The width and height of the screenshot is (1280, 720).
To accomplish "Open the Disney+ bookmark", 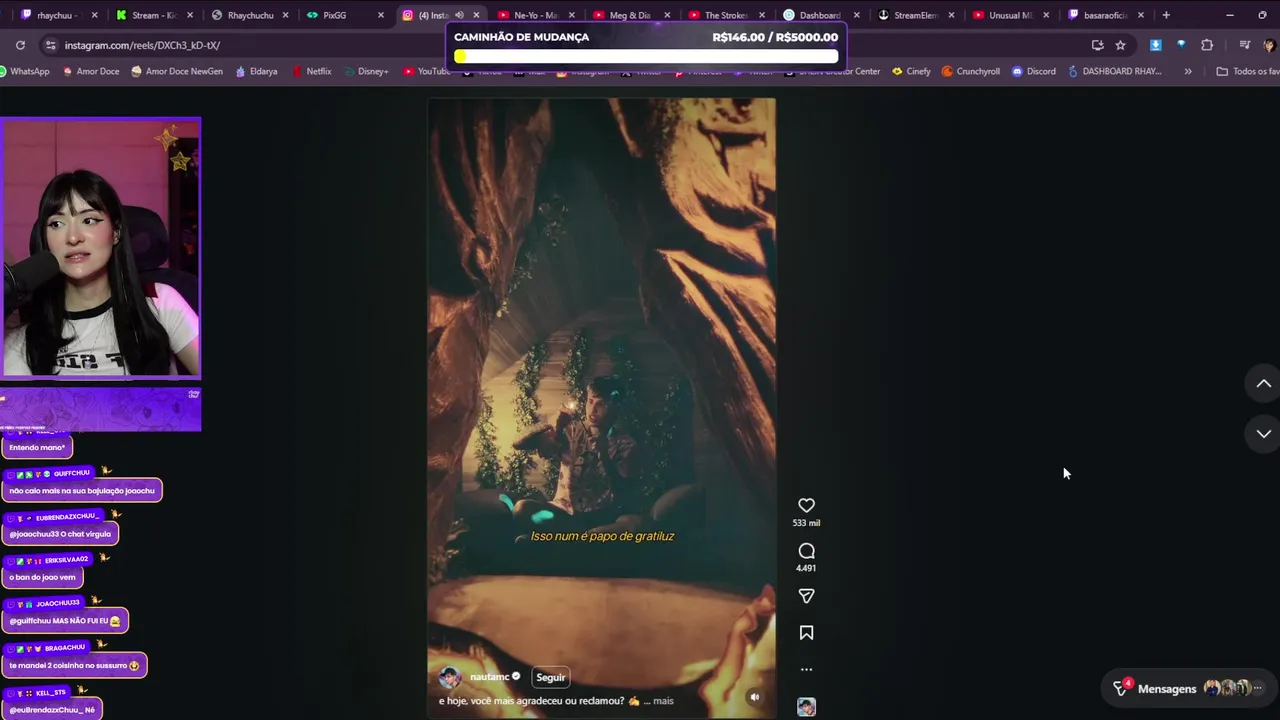I will click(365, 71).
